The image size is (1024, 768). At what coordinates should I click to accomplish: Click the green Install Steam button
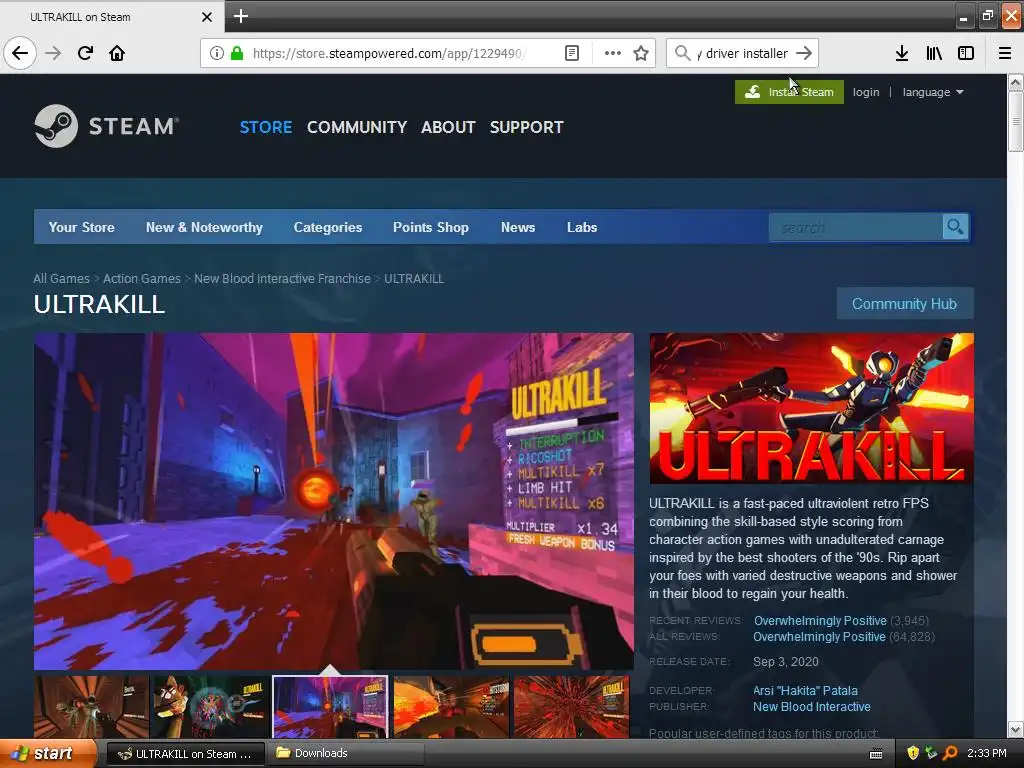click(789, 92)
